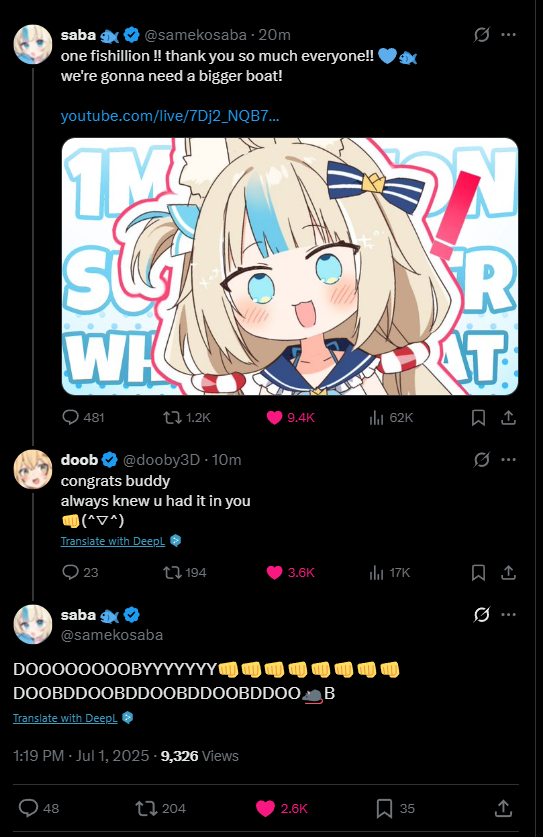
Task: Open more options on saba's DOOBY reply
Action: pyautogui.click(x=508, y=614)
